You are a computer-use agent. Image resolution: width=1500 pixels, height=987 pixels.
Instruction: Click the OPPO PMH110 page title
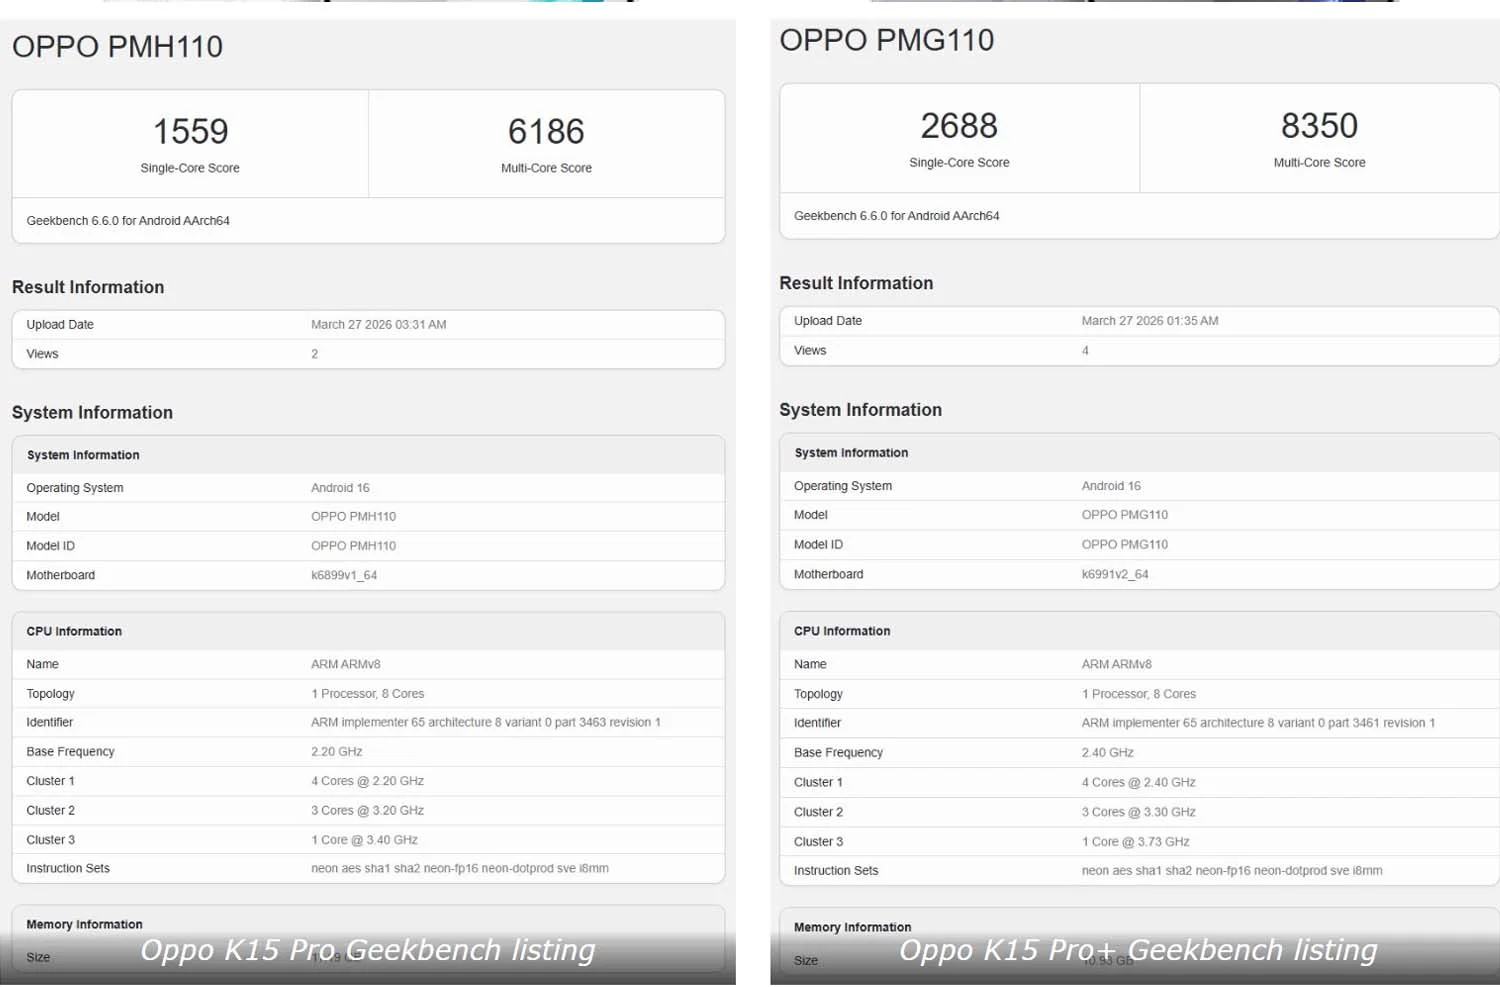(117, 47)
